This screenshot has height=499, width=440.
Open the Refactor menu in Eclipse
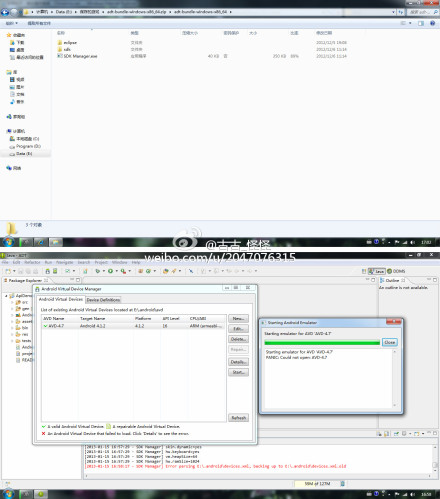(x=32, y=262)
